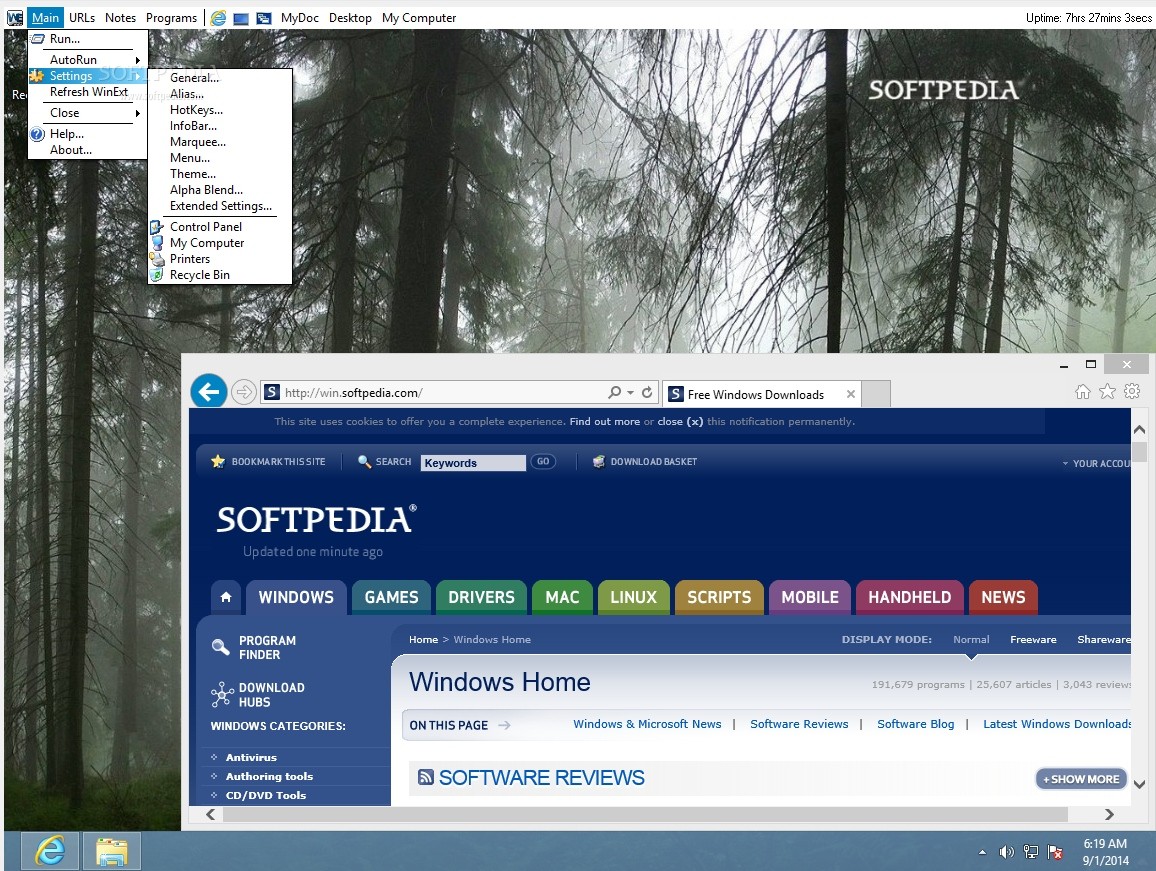Click the Desktop shortcut in top bar

click(350, 18)
